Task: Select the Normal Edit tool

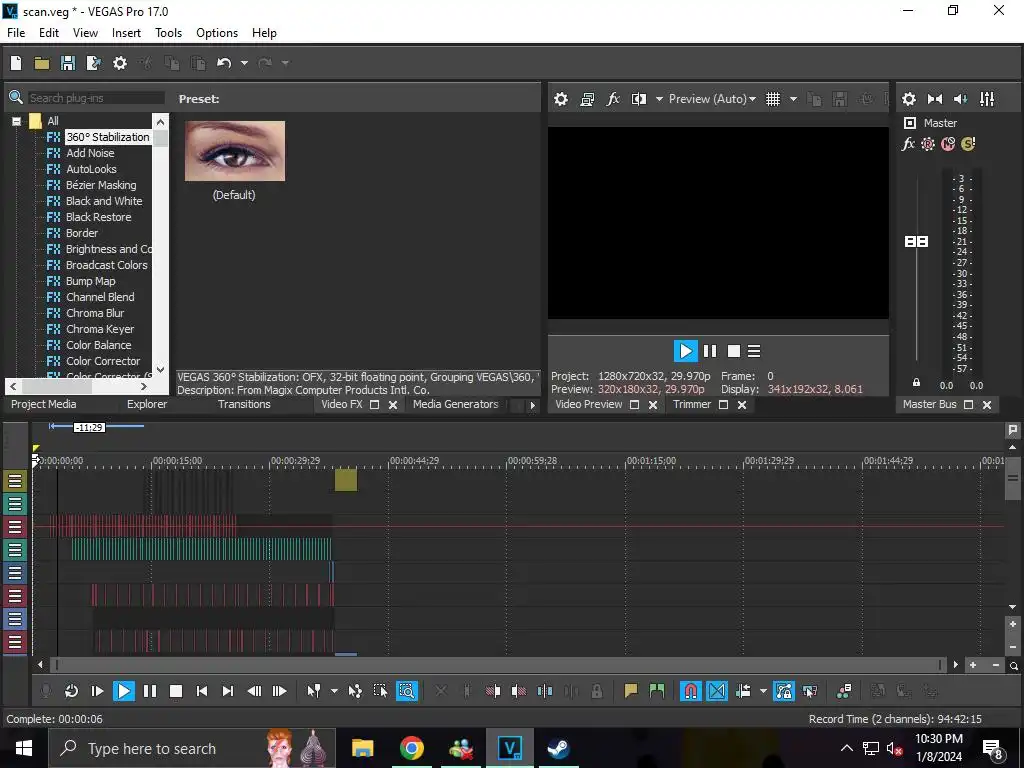Action: tap(314, 691)
